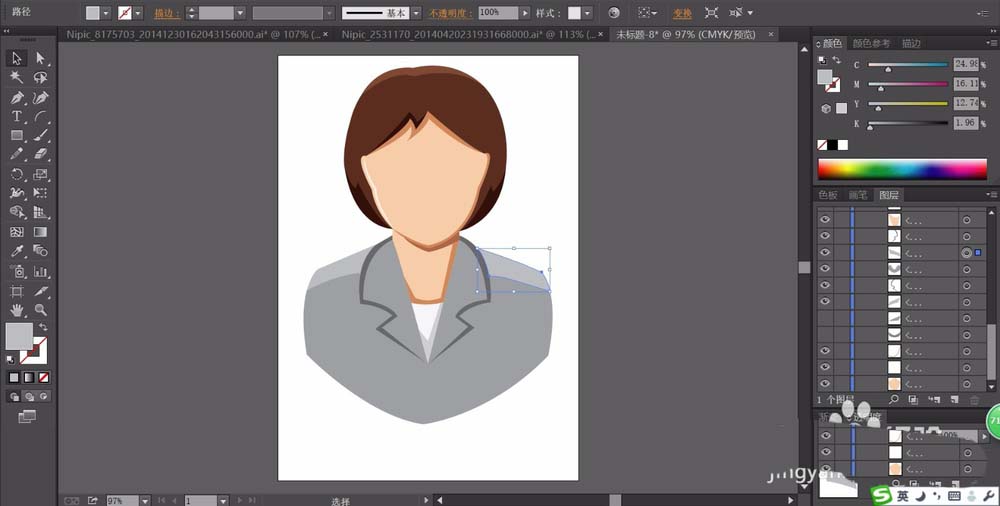Activate the Hand tool

[x=17, y=310]
